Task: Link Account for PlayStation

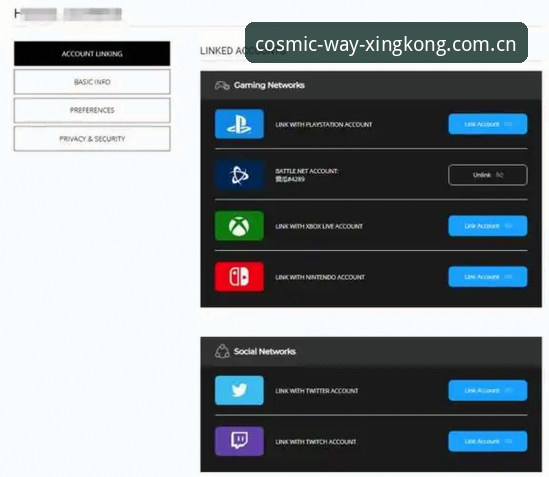Action: pos(488,124)
